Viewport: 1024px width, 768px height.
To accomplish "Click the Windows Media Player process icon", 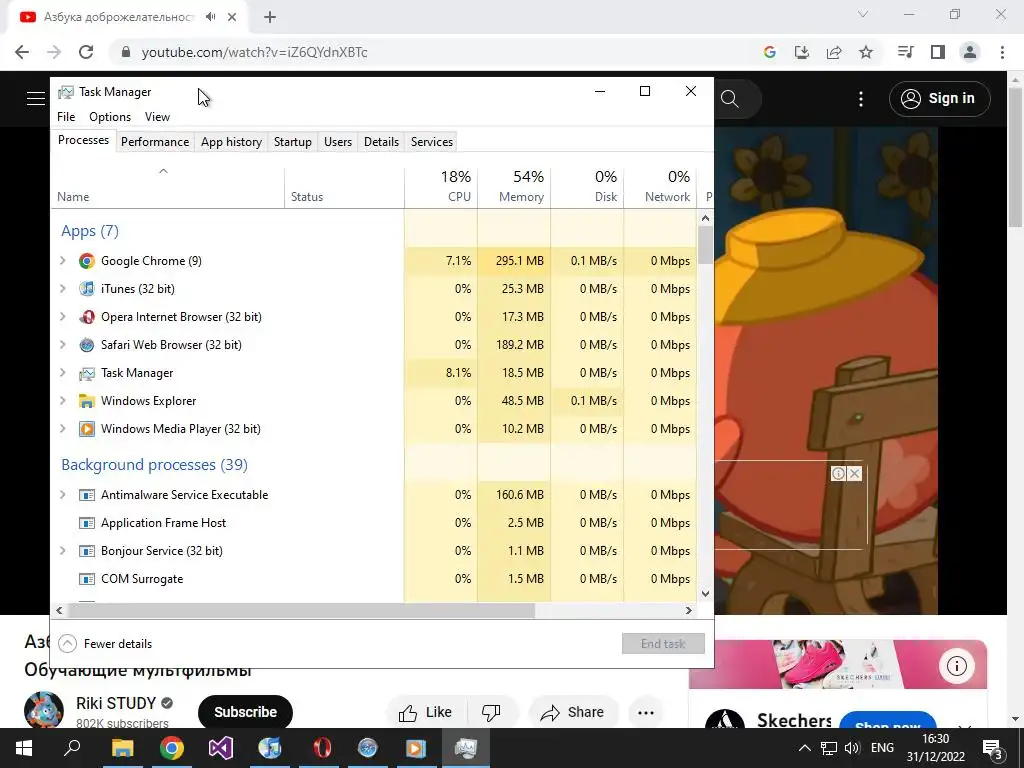I will 86,429.
